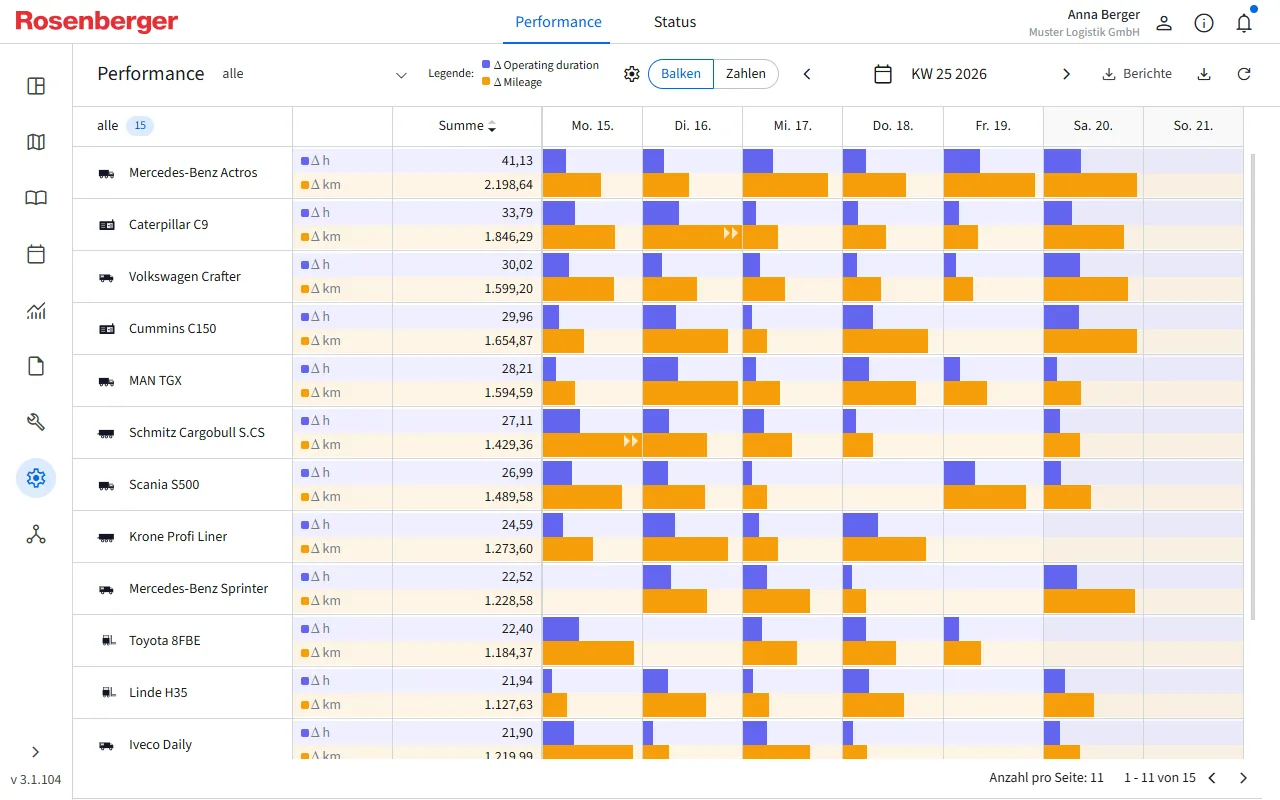Click Mileage legend orange color square

click(486, 82)
